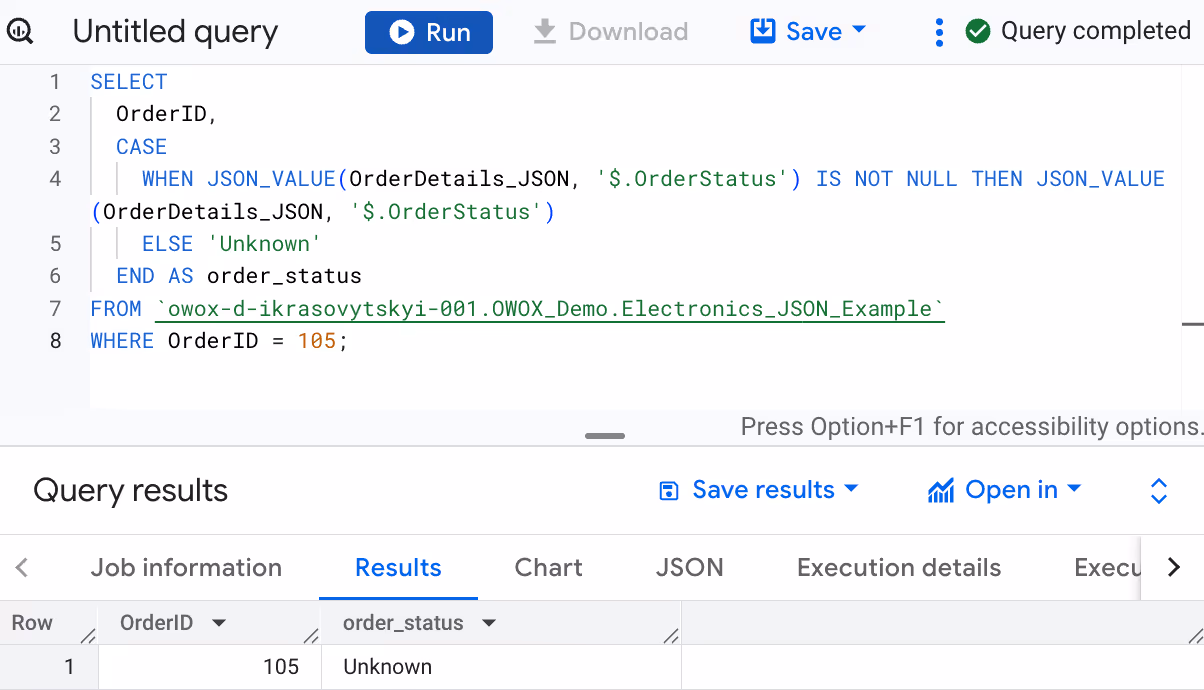Click the table name link in FROM clause

point(550,309)
